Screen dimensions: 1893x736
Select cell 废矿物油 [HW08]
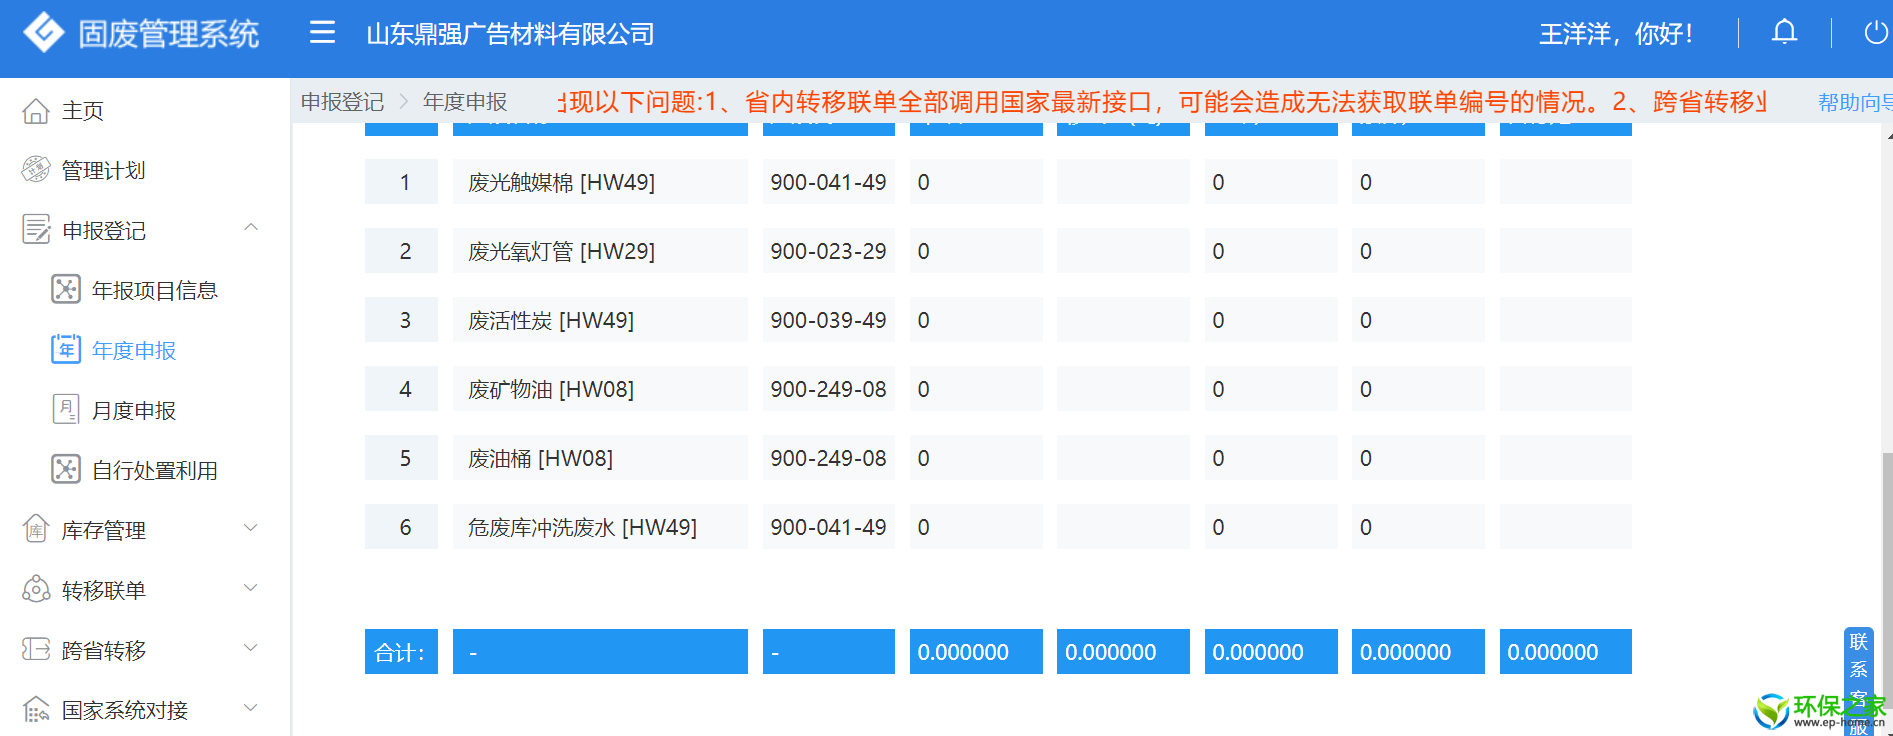point(600,389)
